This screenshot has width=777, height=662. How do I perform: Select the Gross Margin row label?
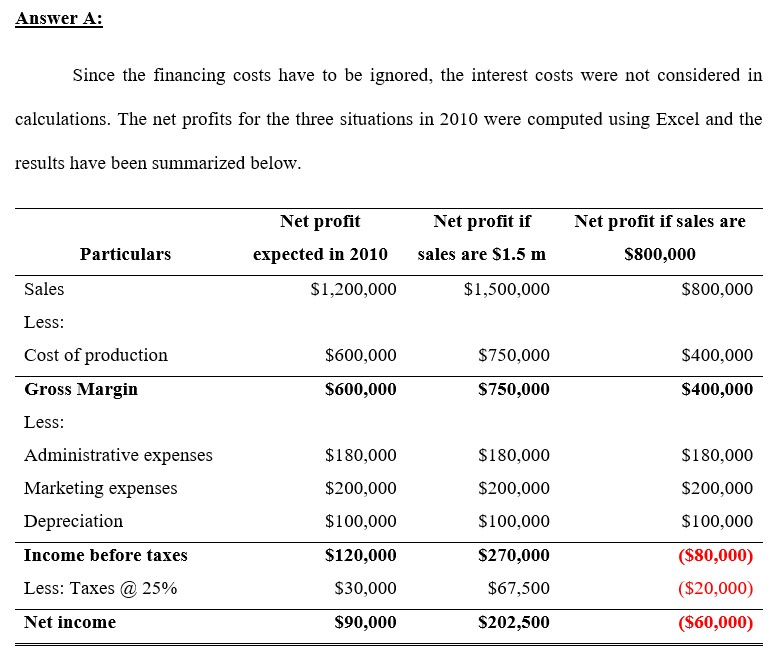pos(81,389)
